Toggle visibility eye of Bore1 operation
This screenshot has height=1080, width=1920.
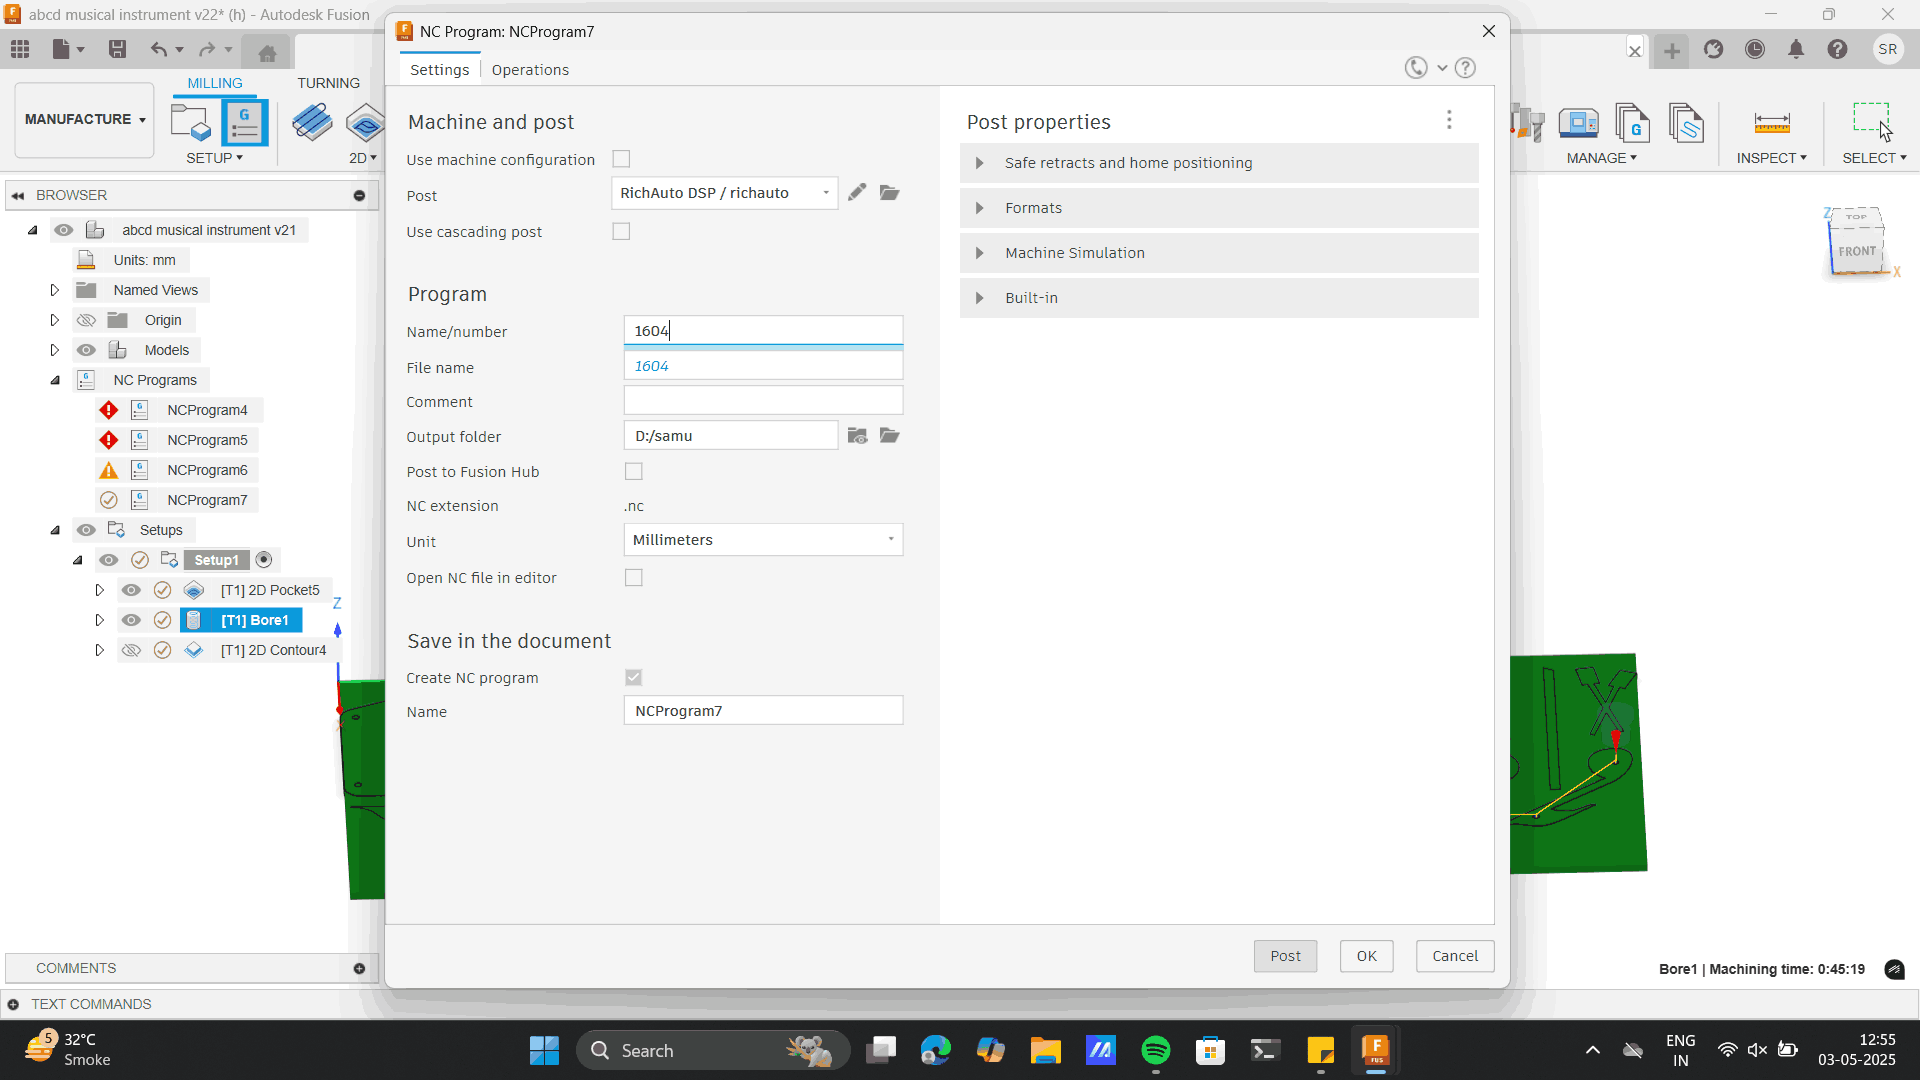(x=131, y=620)
